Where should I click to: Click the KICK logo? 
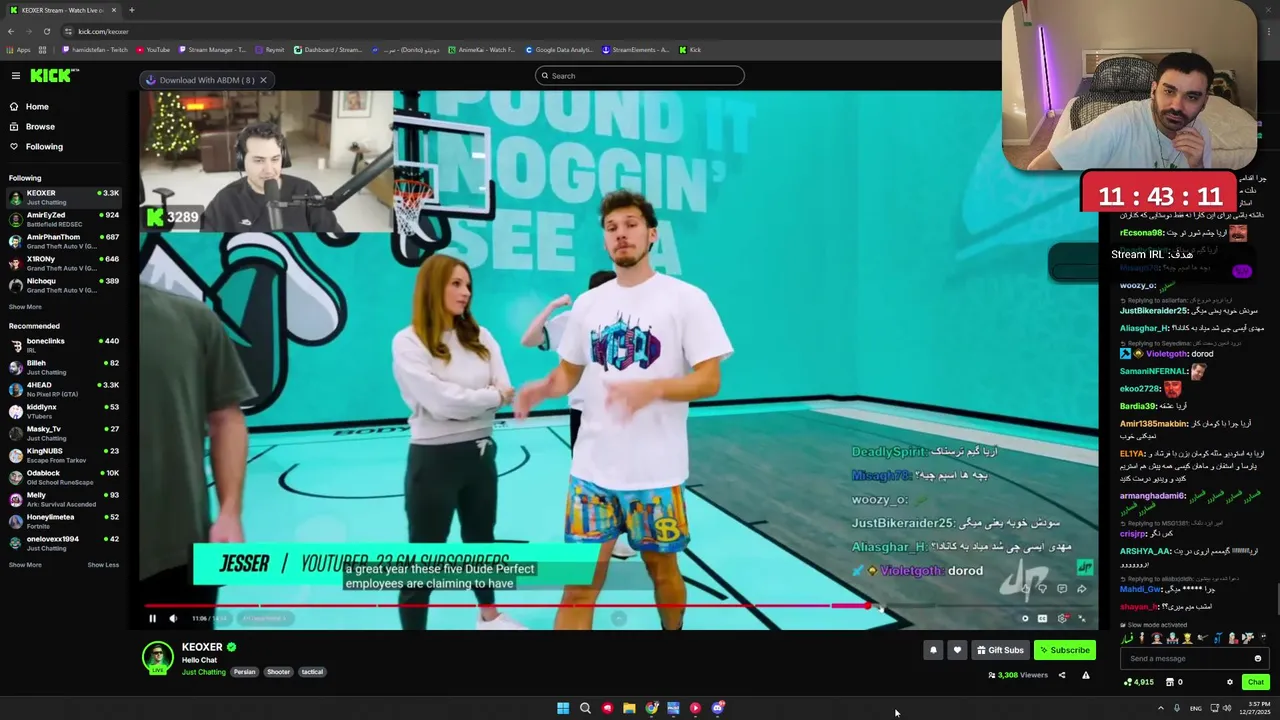coord(49,76)
